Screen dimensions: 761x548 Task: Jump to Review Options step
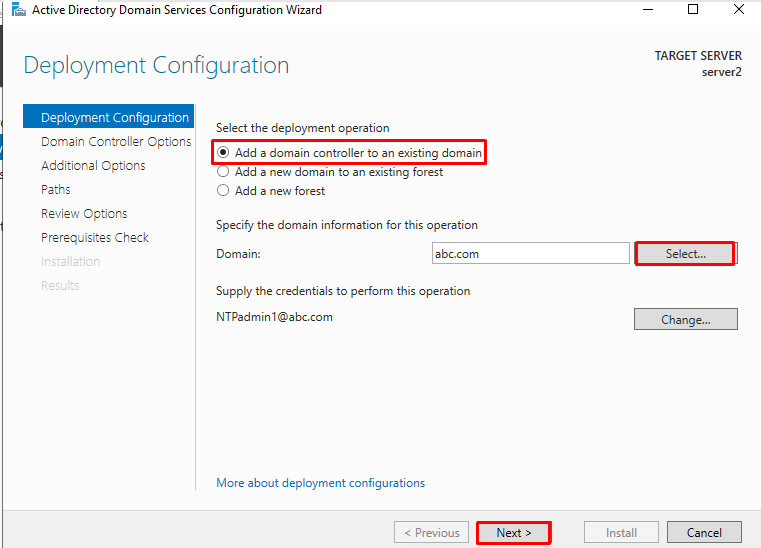84,214
